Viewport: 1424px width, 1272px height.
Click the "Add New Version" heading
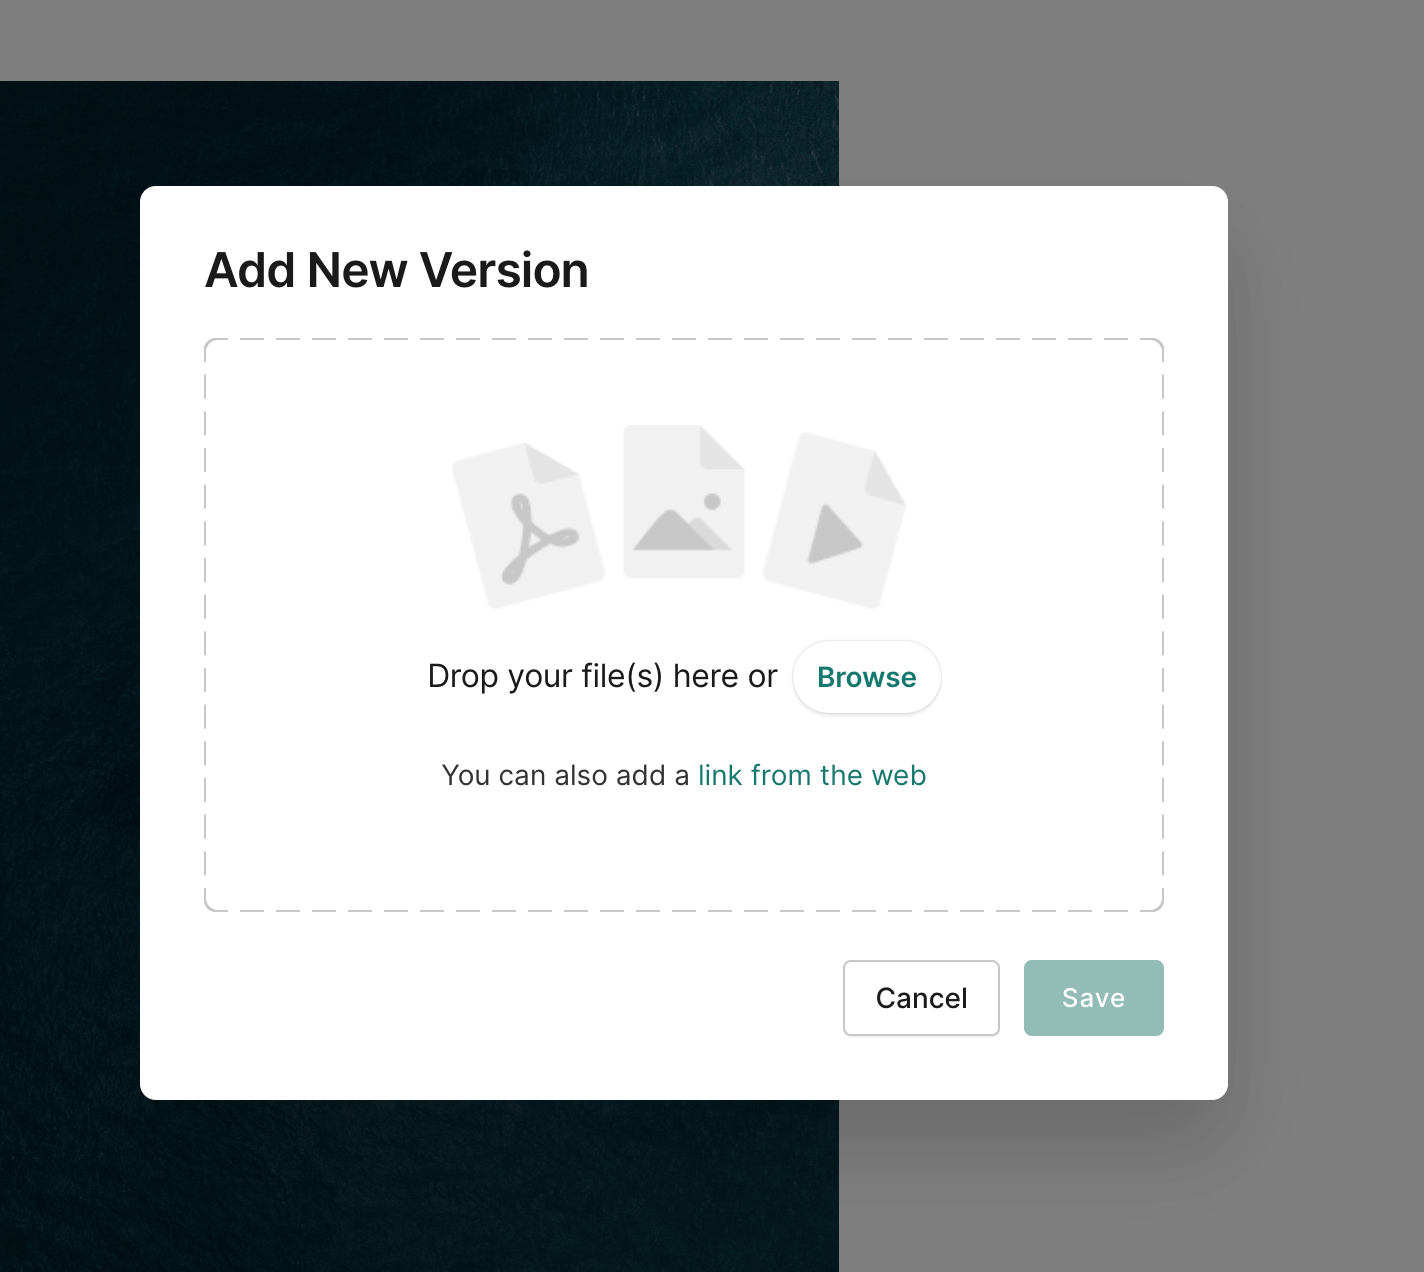396,270
